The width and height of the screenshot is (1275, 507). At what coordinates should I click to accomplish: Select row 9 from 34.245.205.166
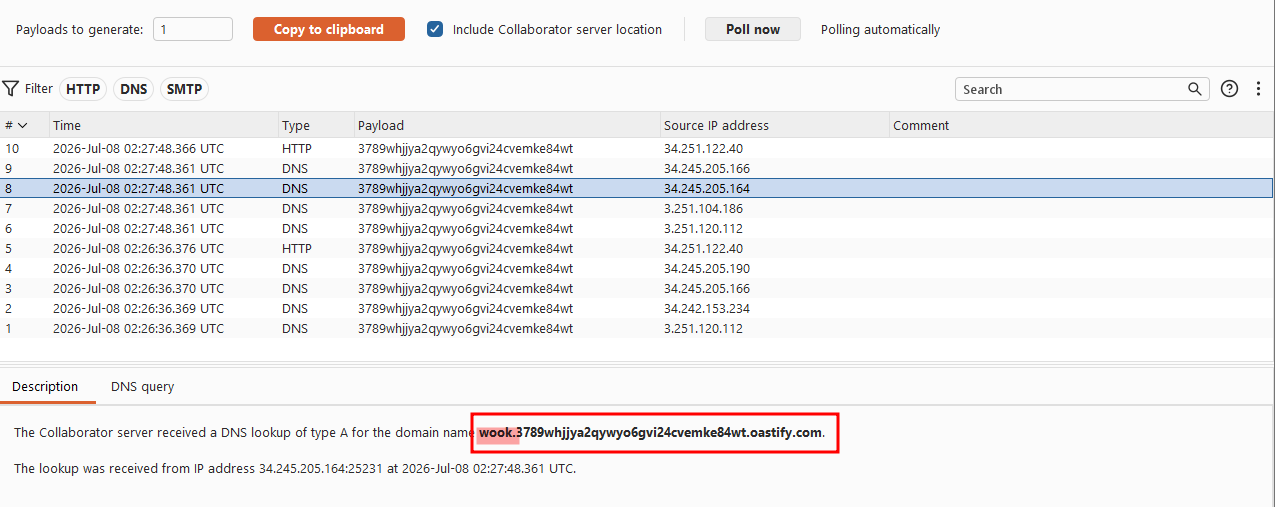(x=637, y=168)
